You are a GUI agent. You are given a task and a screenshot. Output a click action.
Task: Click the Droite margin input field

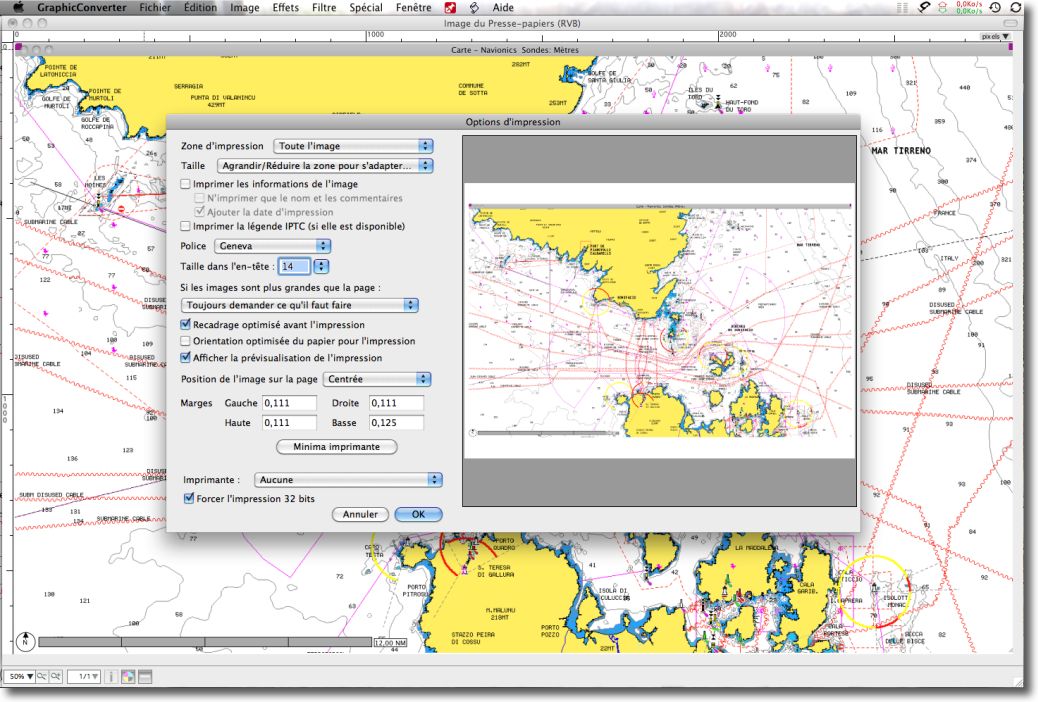(x=396, y=403)
